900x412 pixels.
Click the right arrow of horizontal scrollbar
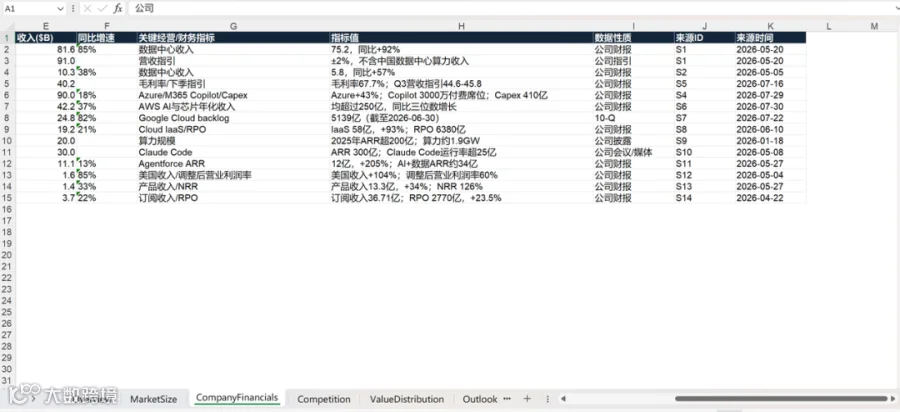(x=893, y=399)
